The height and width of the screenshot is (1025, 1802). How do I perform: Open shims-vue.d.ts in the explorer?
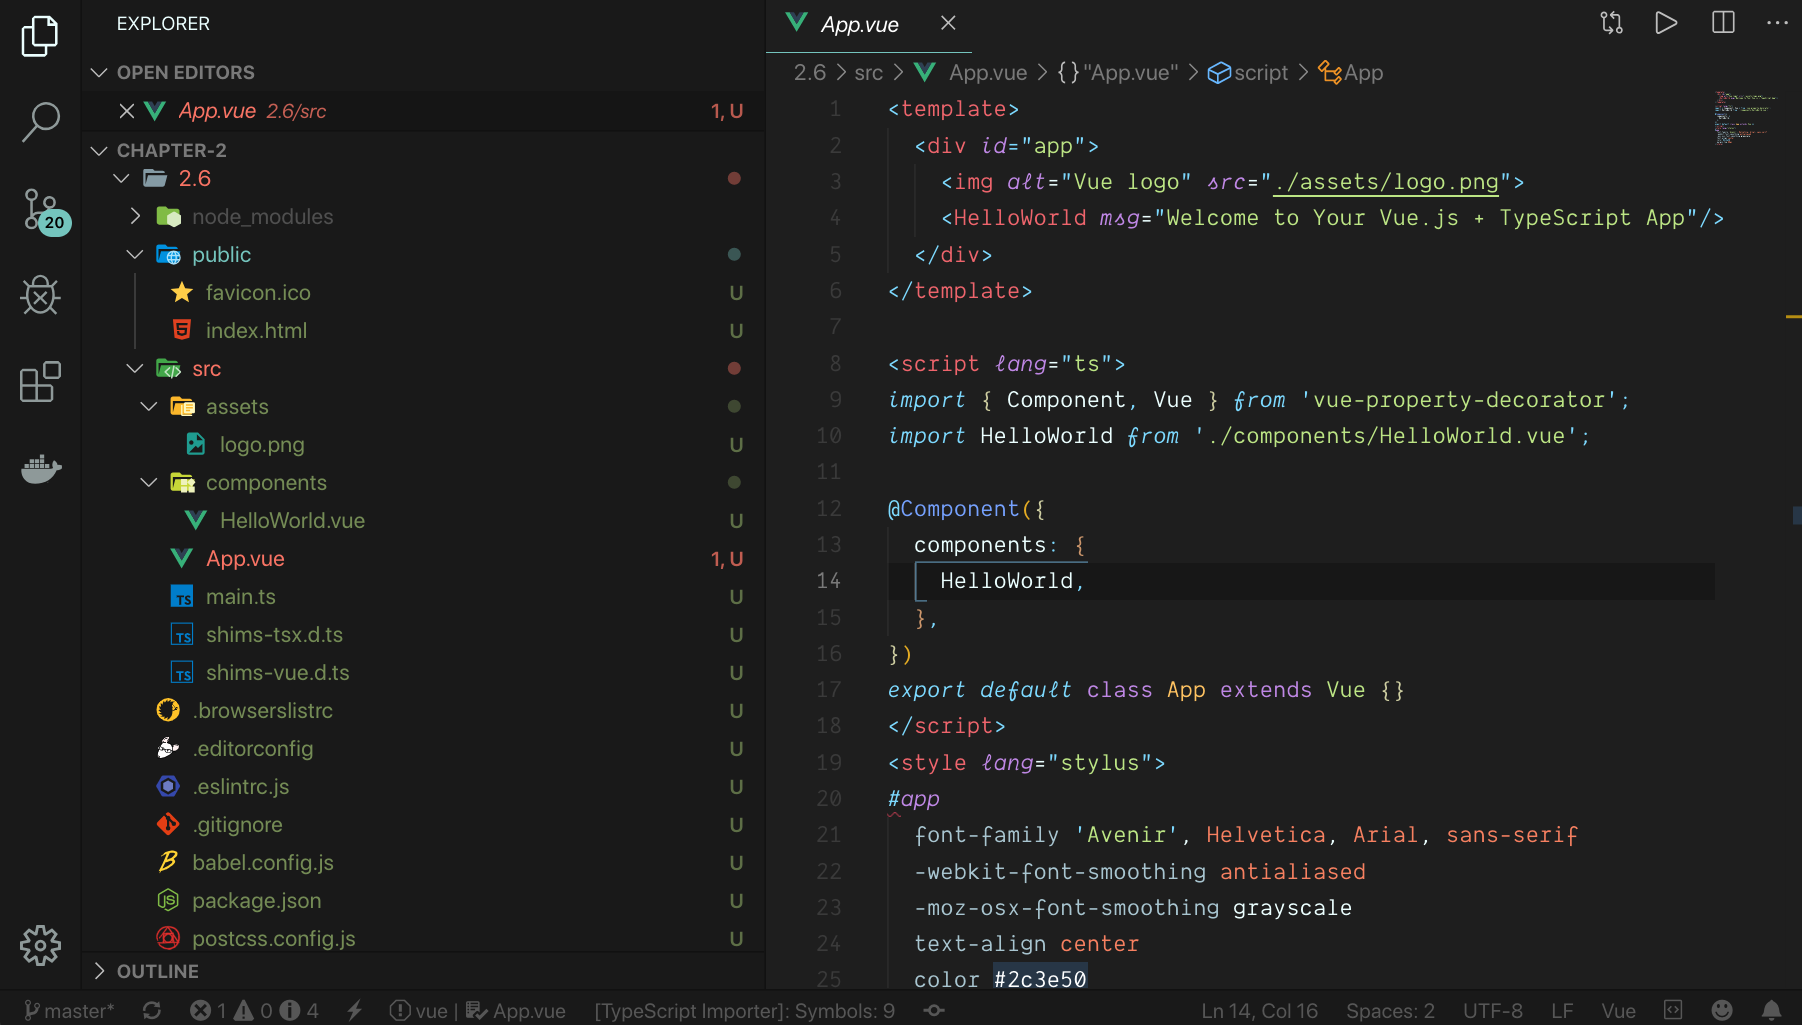tap(277, 673)
